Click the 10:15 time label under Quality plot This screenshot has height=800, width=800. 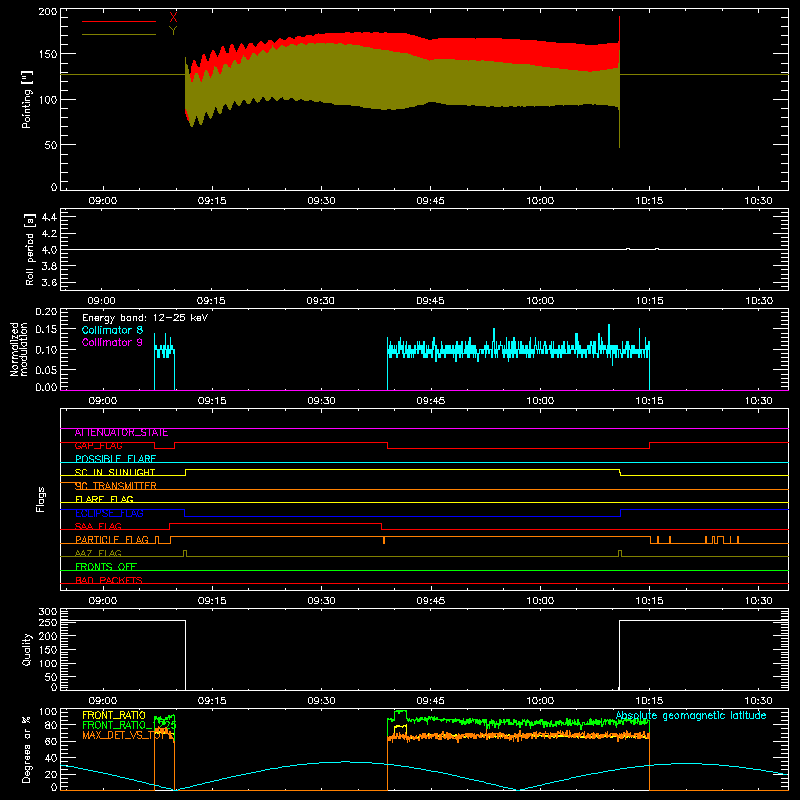pos(649,701)
